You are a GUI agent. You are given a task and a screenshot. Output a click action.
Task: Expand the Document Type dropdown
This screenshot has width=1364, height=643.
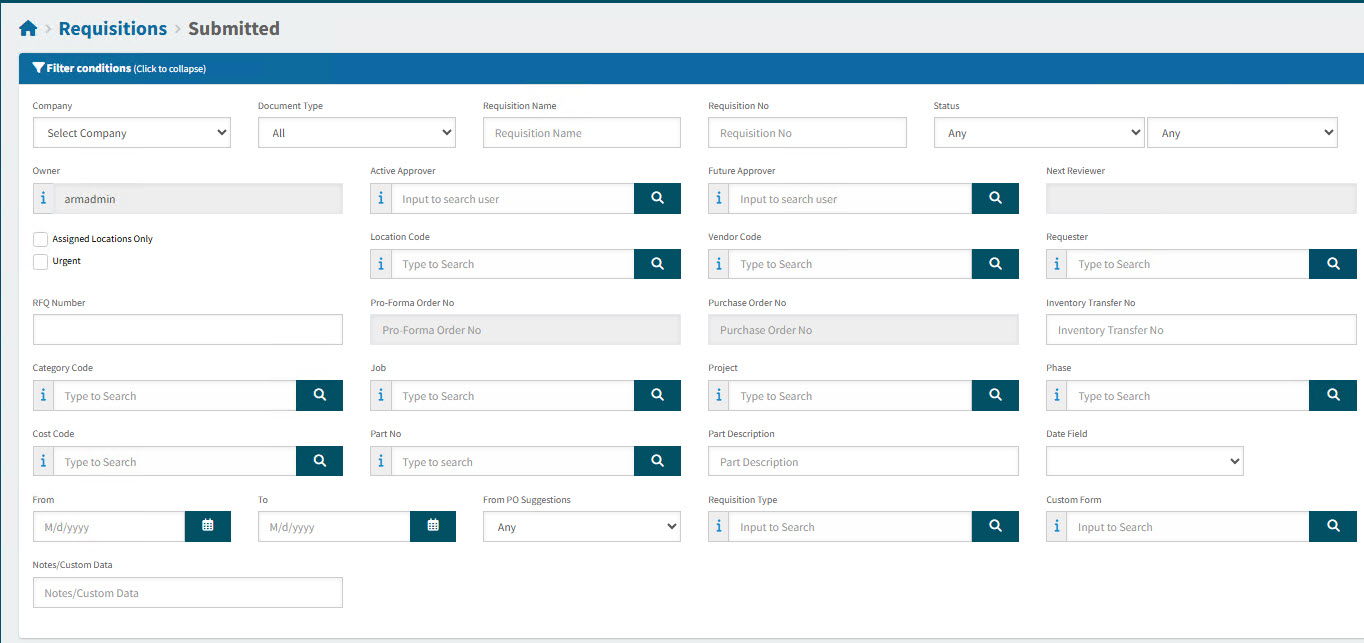point(356,133)
